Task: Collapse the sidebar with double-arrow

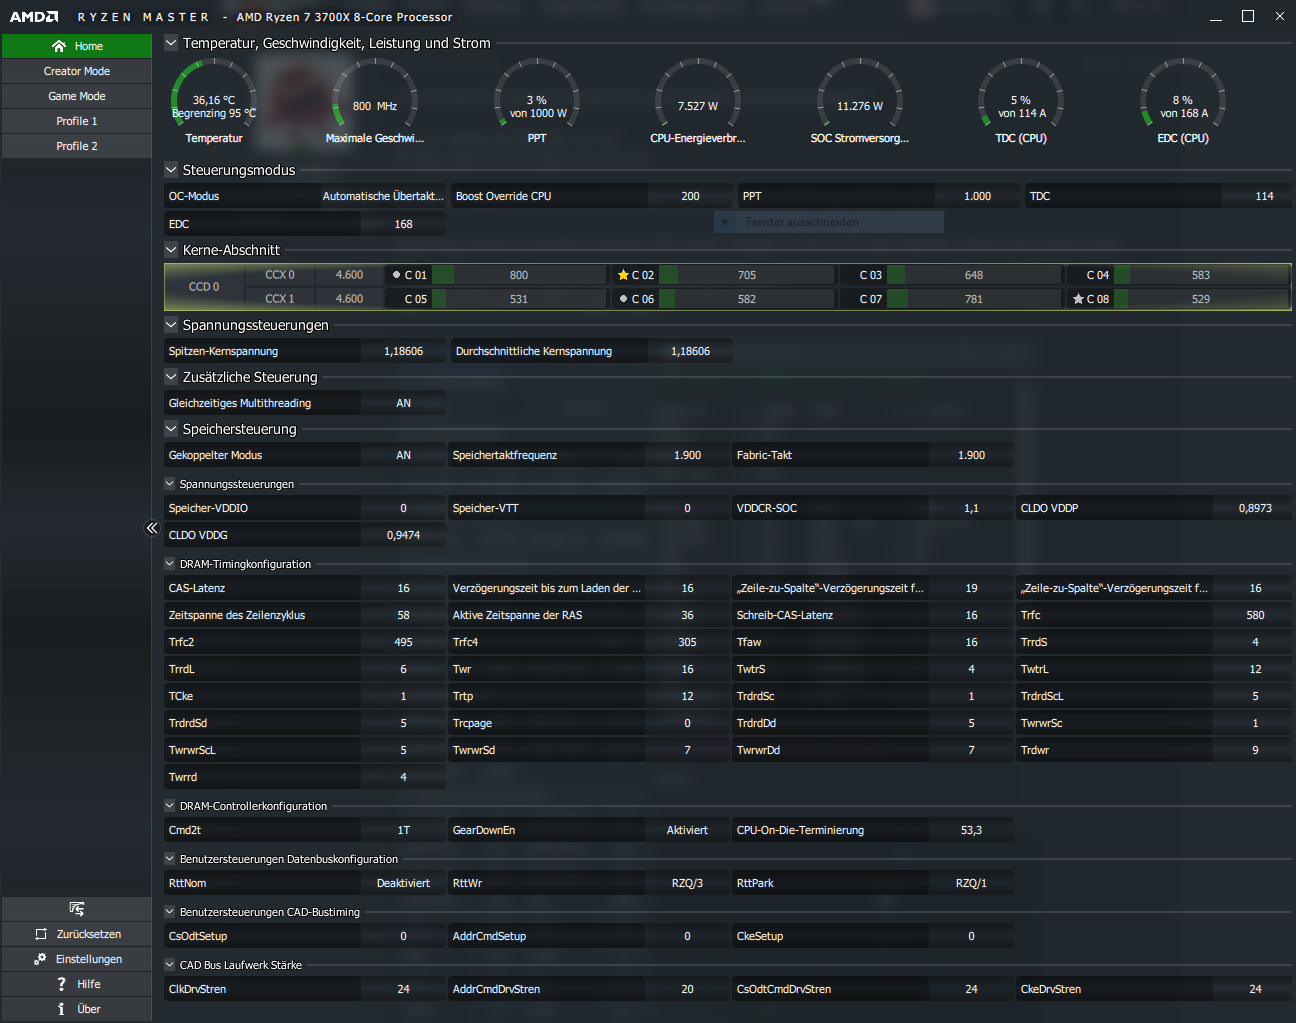Action: coord(152,528)
